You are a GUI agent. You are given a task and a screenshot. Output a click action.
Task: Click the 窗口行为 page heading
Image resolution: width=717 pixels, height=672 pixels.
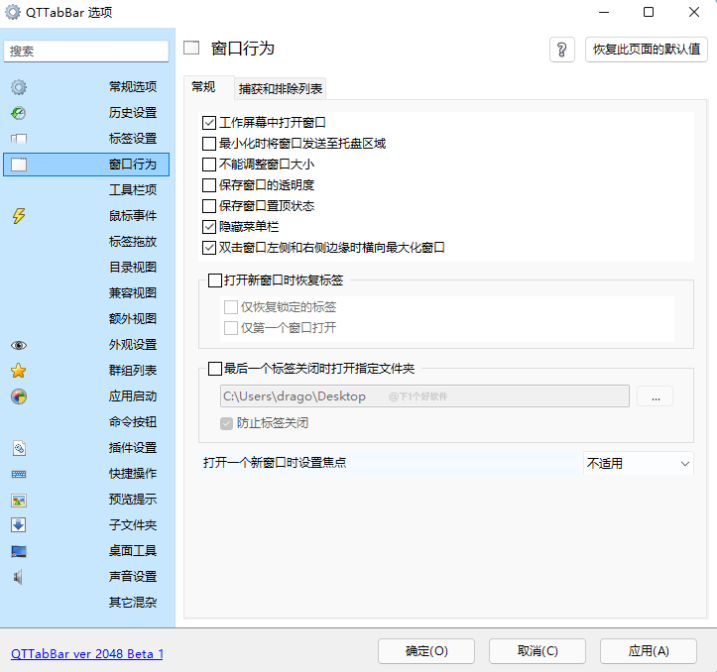click(243, 48)
